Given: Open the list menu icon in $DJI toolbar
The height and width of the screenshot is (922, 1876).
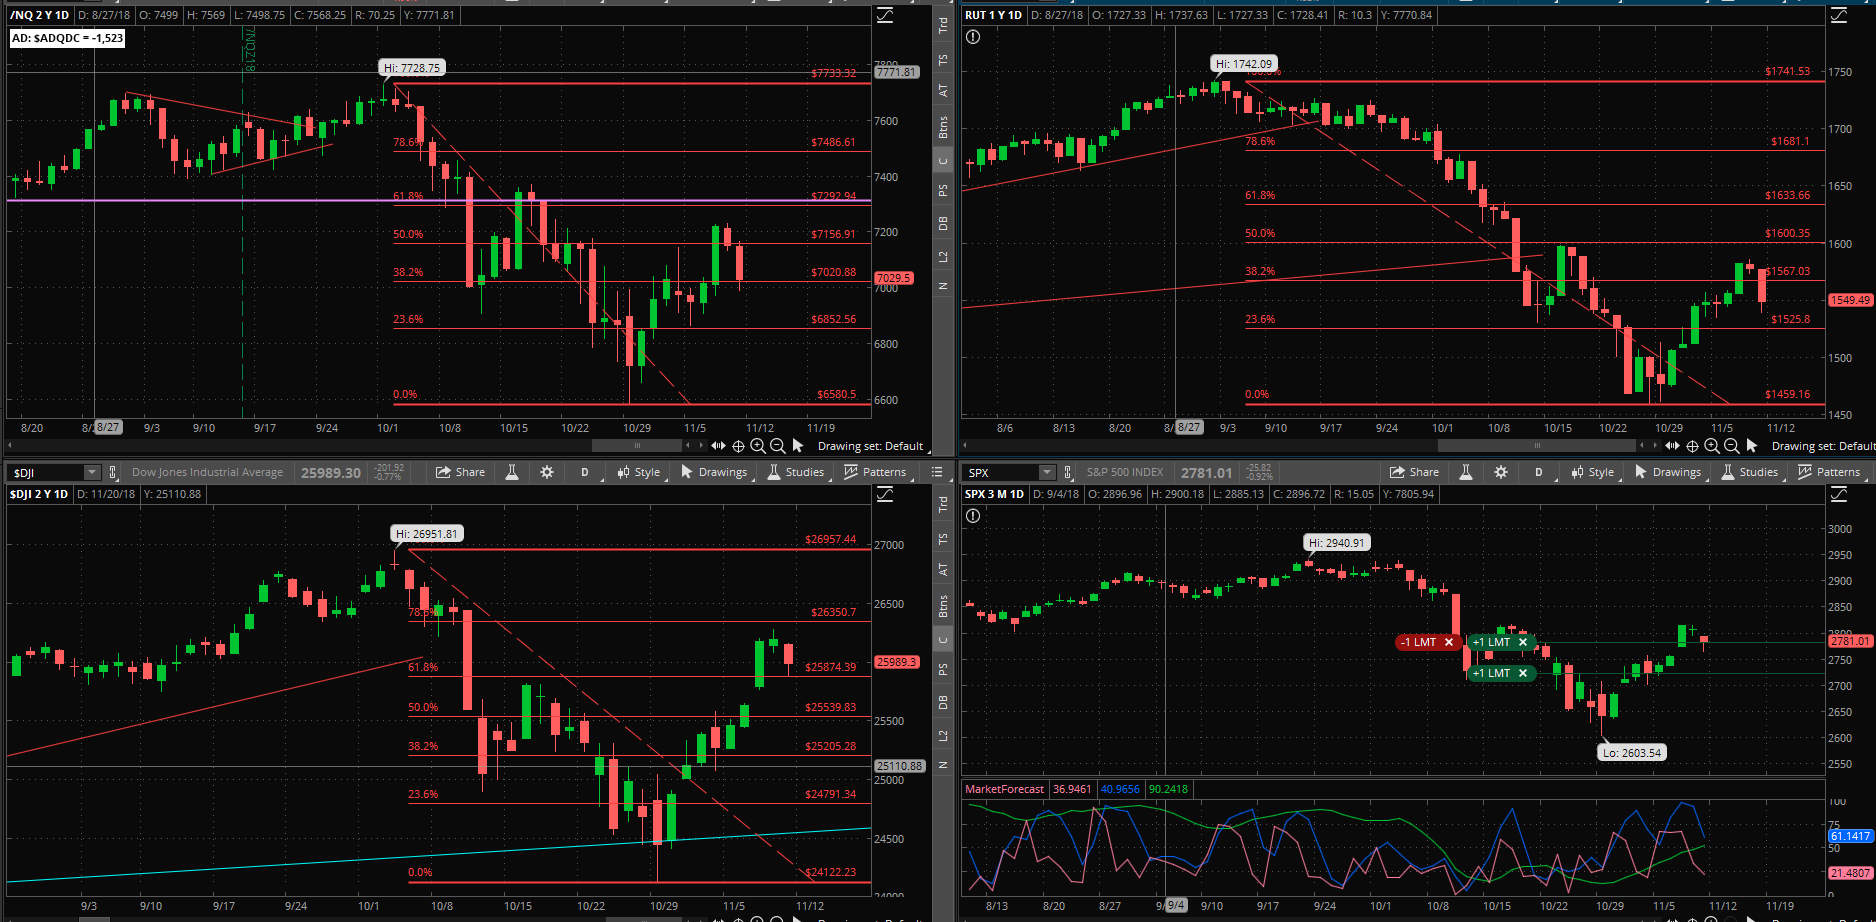Looking at the screenshot, I should click(937, 472).
